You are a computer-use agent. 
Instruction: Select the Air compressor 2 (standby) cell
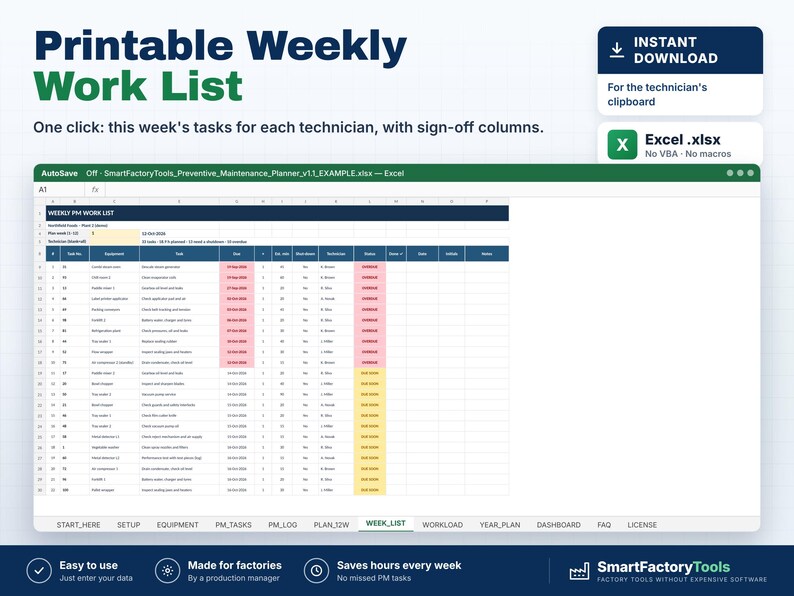pyautogui.click(x=114, y=363)
